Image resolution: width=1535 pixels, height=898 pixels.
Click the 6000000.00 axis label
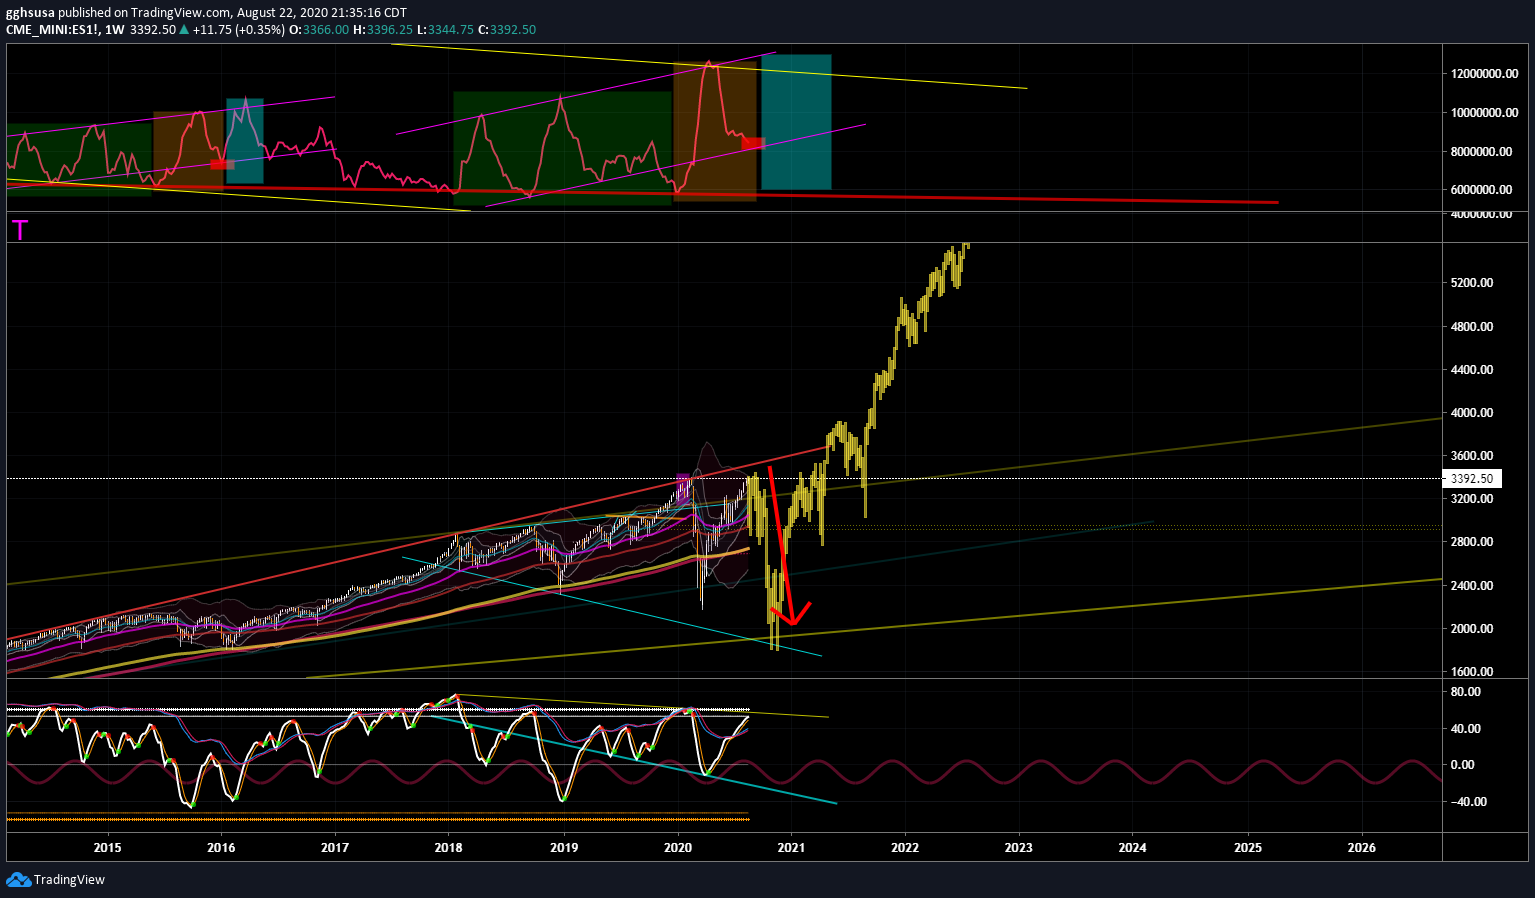(x=1481, y=190)
